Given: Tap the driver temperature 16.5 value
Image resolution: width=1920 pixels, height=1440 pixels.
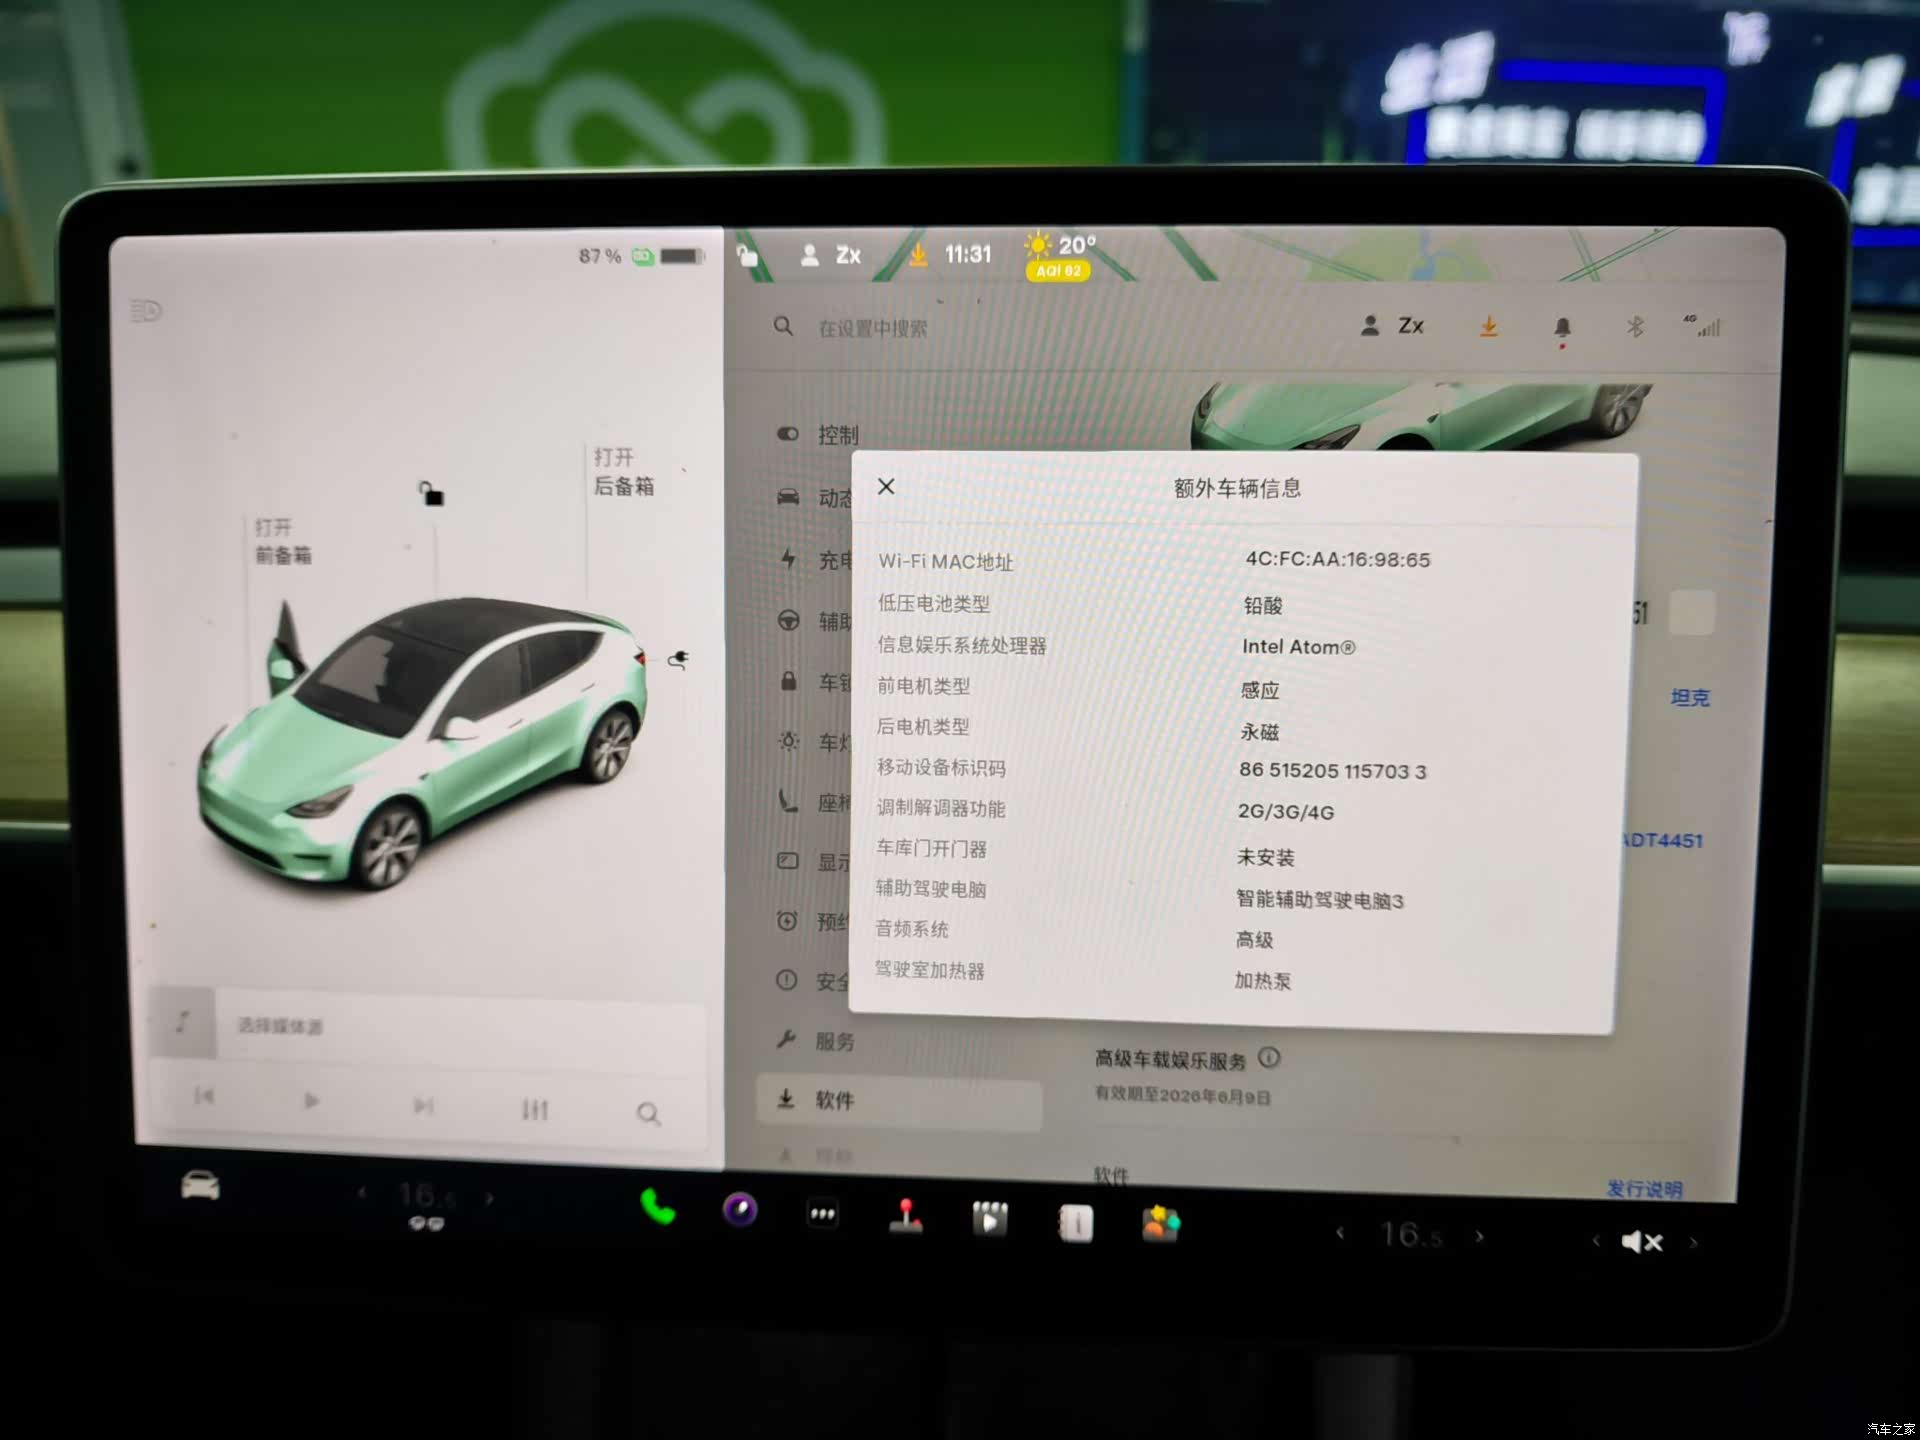Looking at the screenshot, I should (x=427, y=1194).
